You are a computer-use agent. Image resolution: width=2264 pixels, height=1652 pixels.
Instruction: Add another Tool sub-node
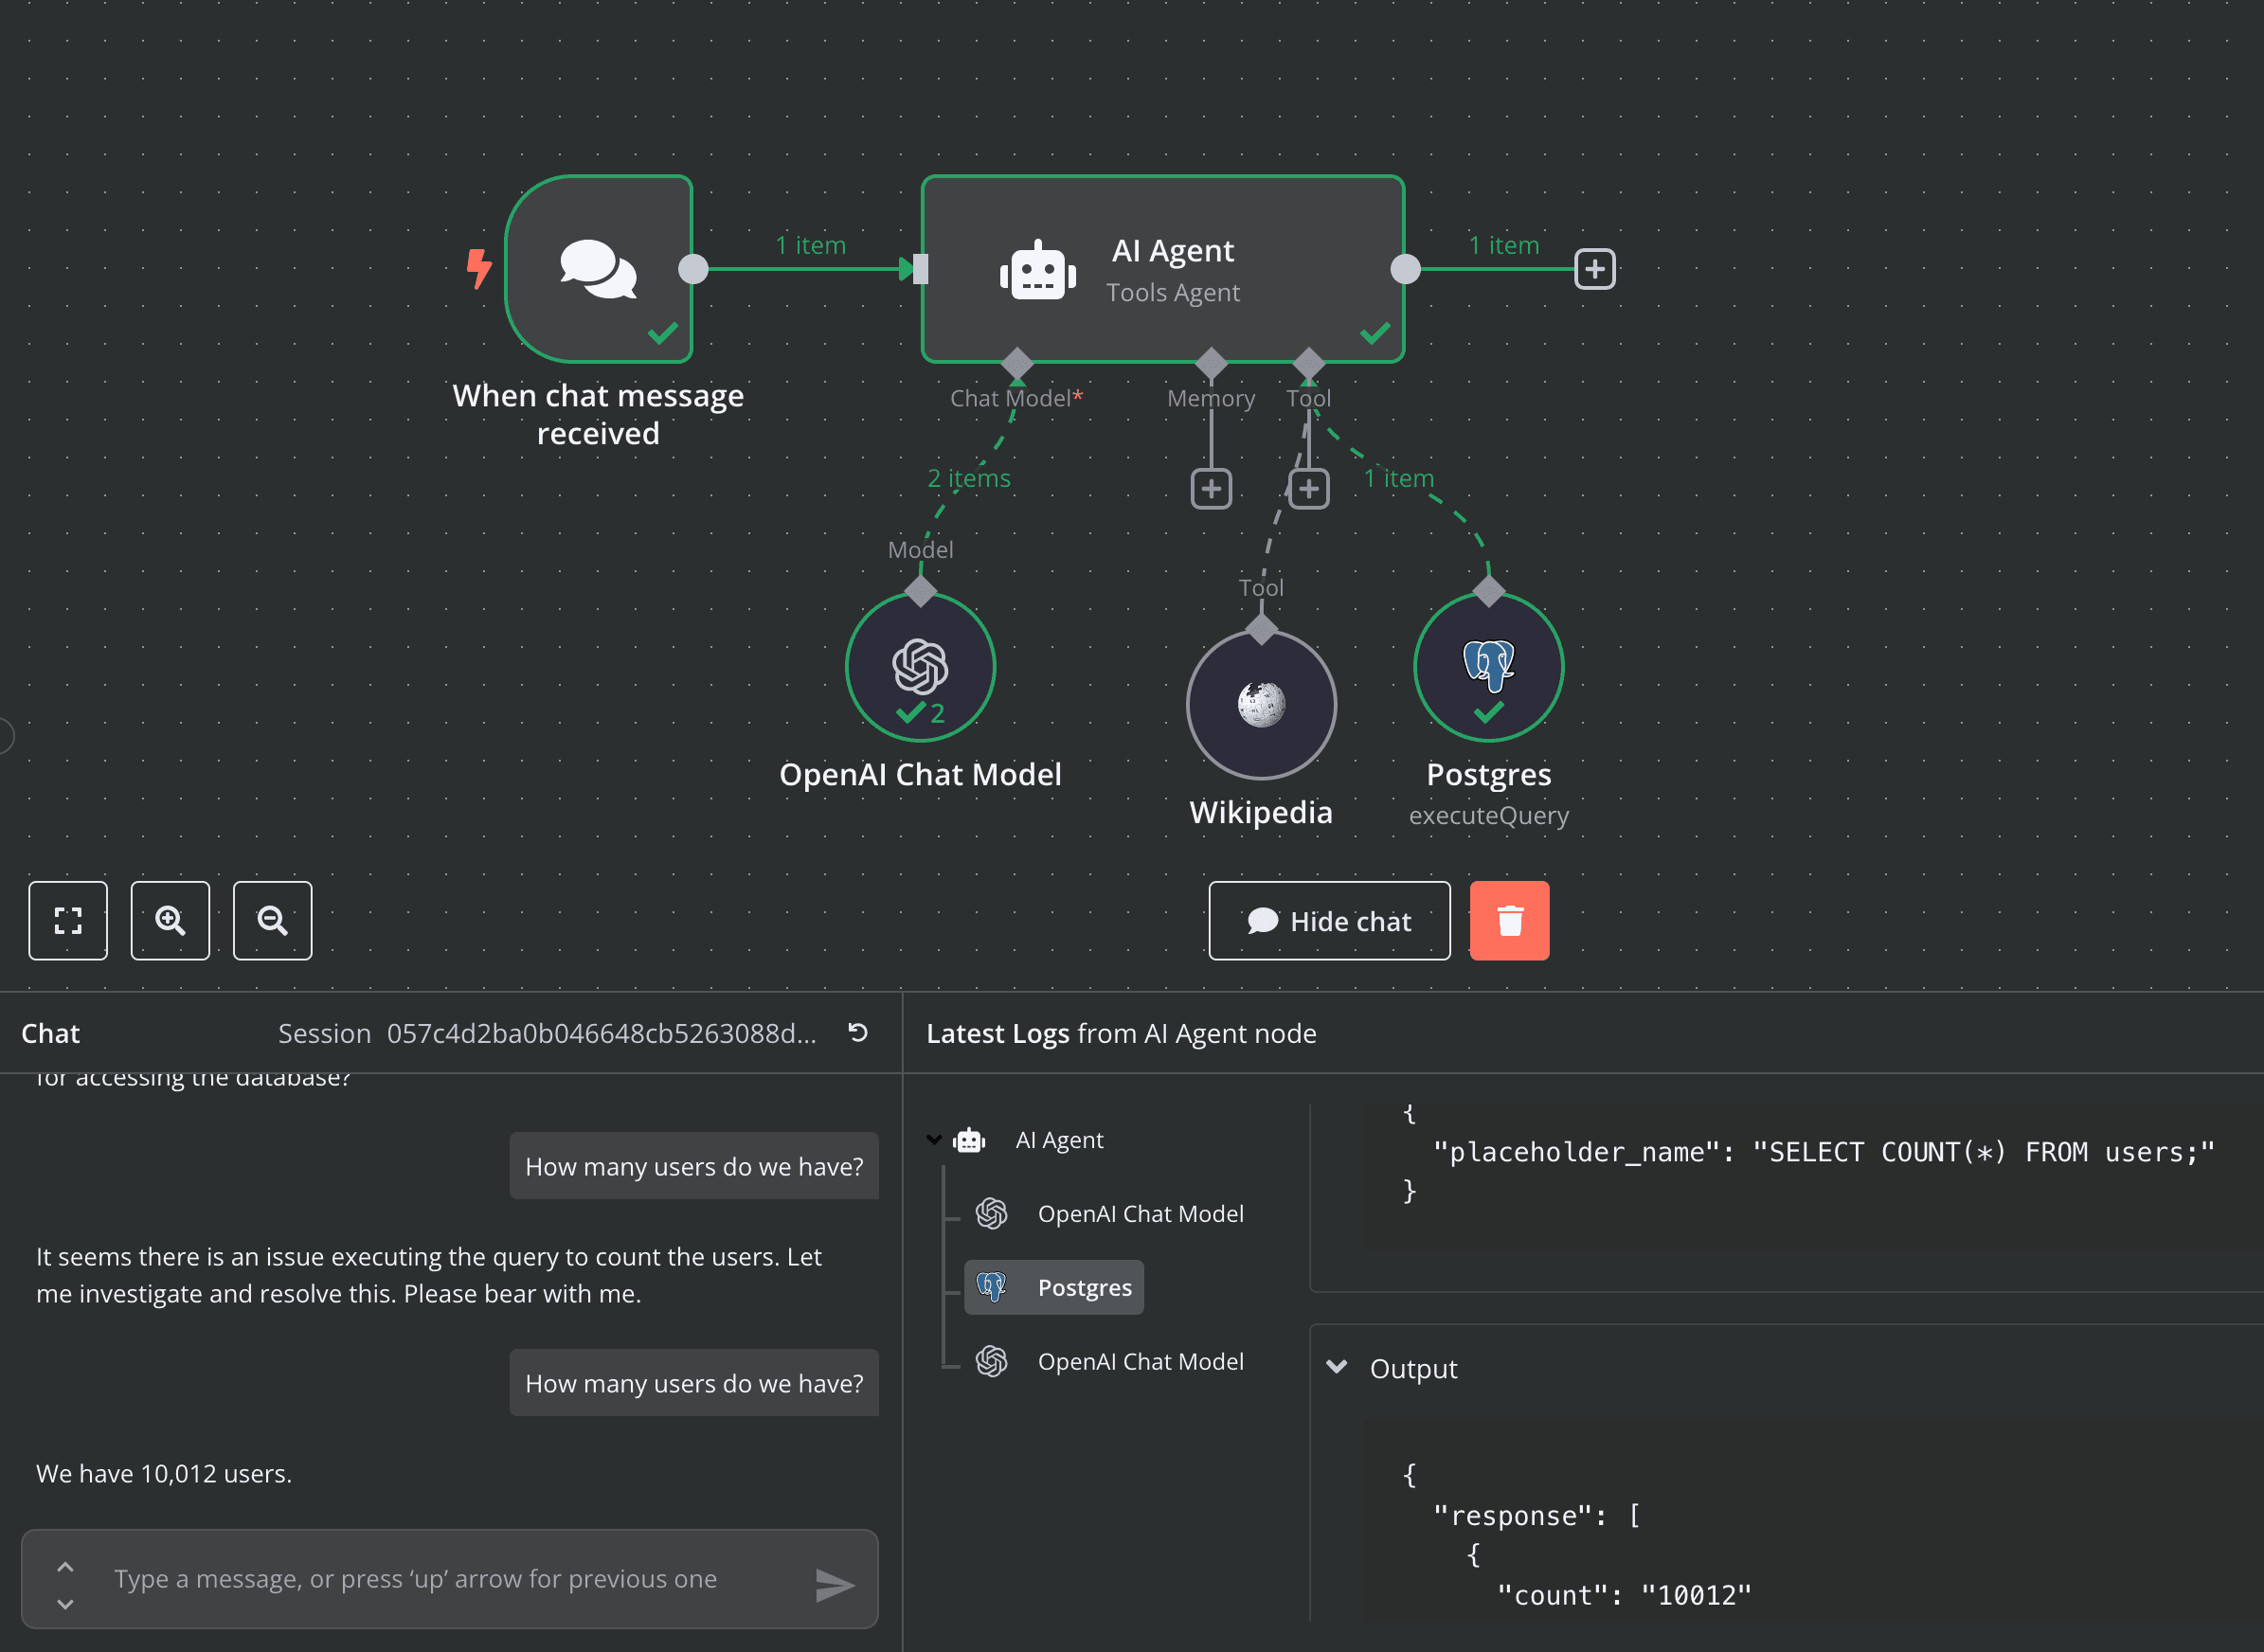(1309, 489)
